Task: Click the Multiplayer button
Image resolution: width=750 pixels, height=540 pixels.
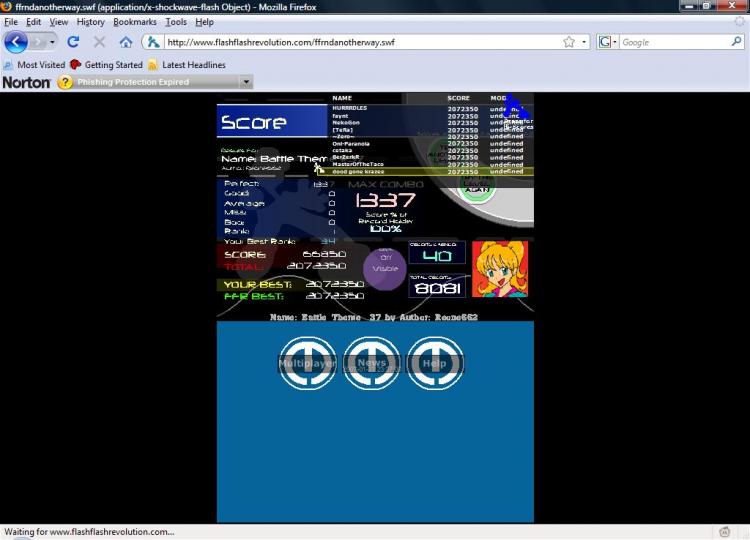Action: [x=307, y=364]
